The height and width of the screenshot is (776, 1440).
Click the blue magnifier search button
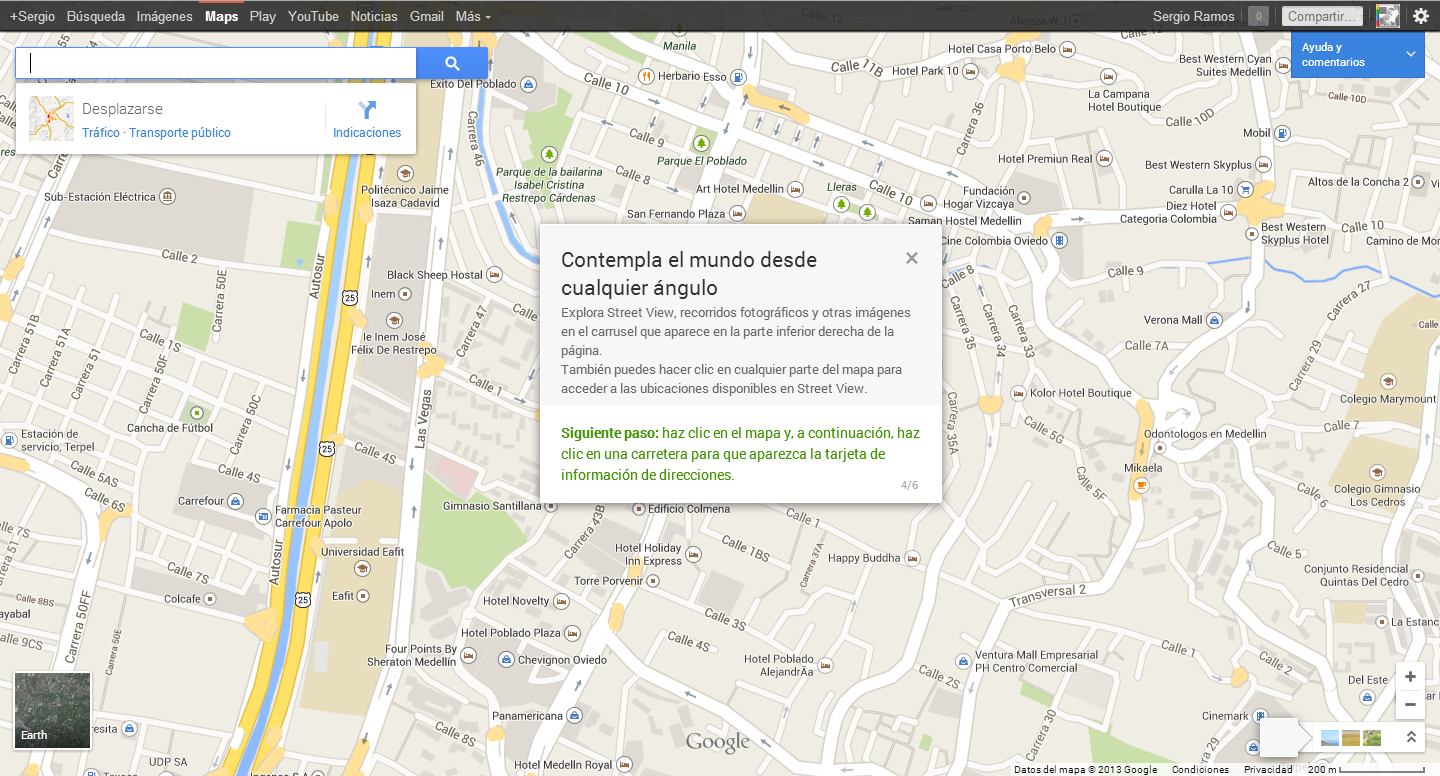452,63
